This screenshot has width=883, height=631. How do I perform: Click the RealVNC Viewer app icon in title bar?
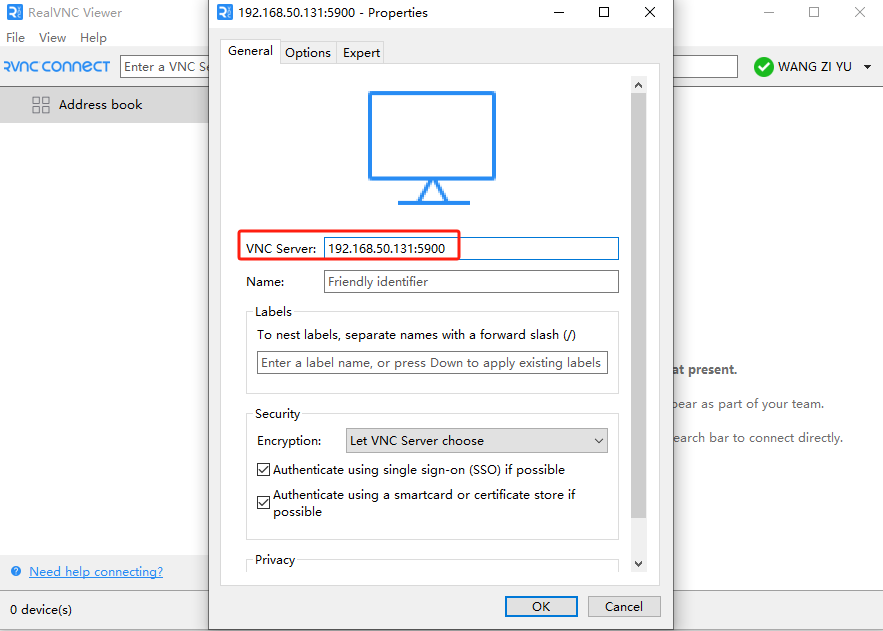click(x=15, y=12)
